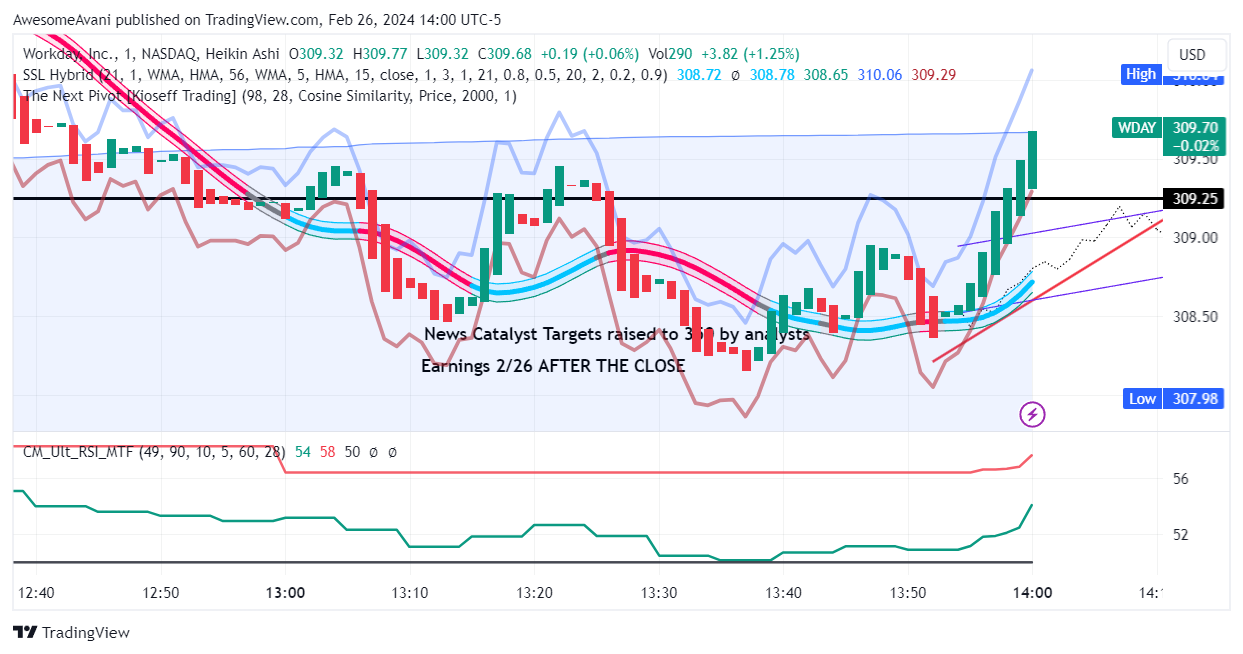
Task: Click the 309.50 price scale value
Action: click(x=1195, y=159)
